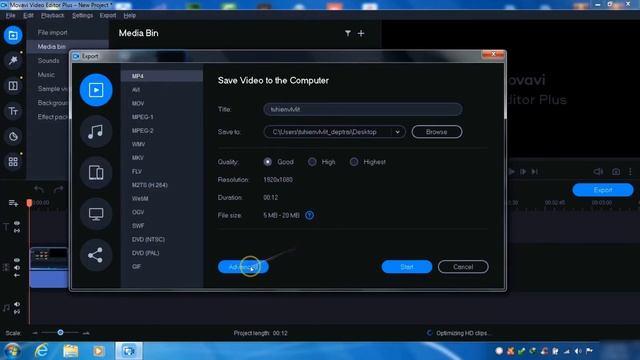Click the plus icon in Media Bin header
The width and height of the screenshot is (640, 360).
coord(361,33)
